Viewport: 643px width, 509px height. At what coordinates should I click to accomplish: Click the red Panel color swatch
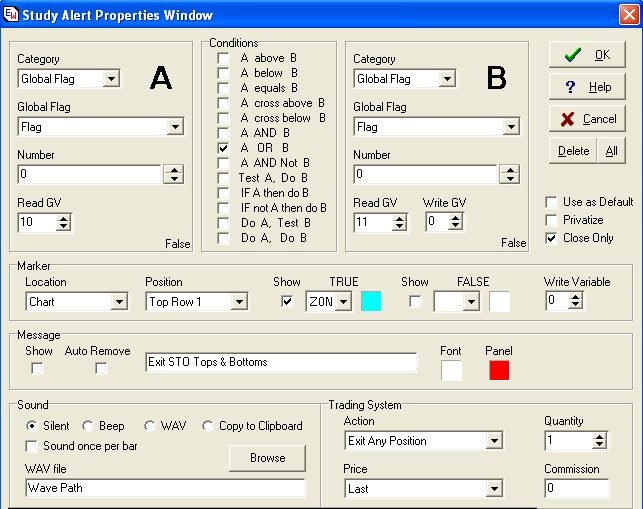(x=499, y=370)
